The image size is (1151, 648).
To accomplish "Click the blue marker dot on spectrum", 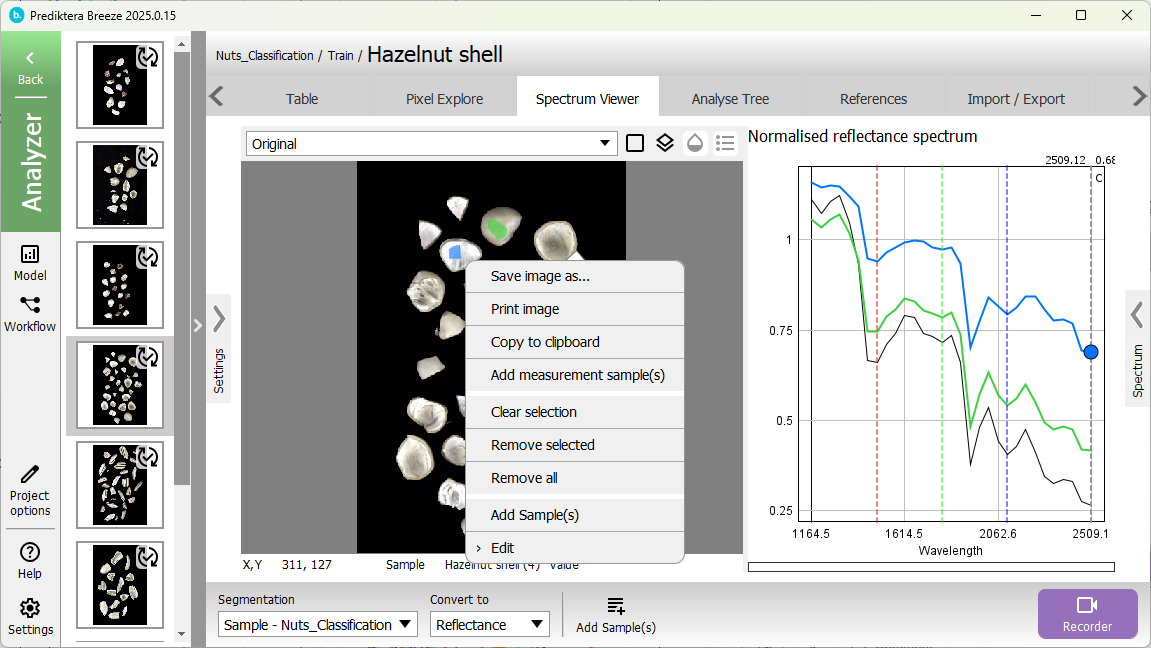I will (x=1091, y=352).
